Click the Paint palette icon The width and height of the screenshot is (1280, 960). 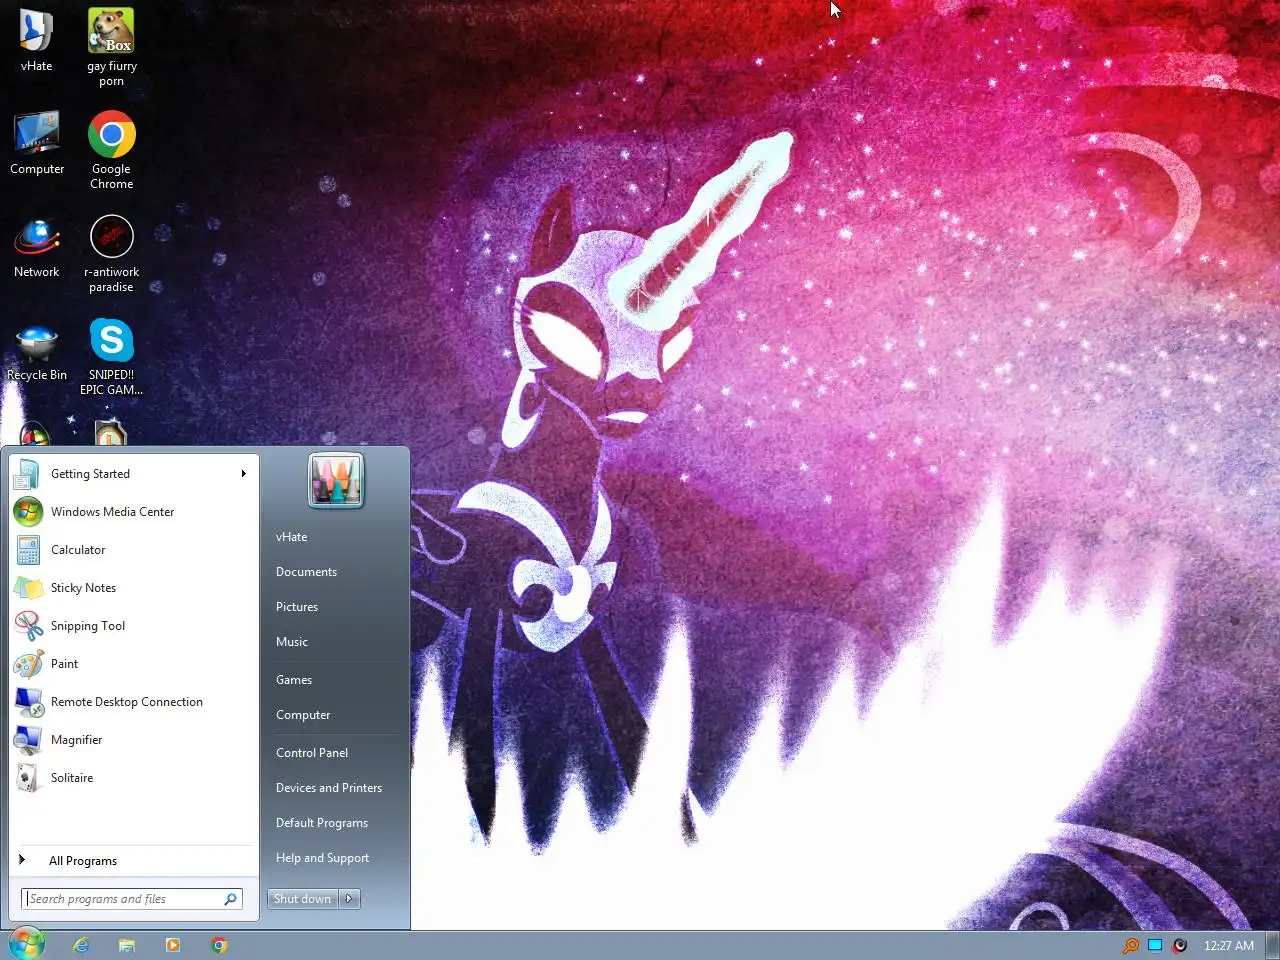pos(28,664)
